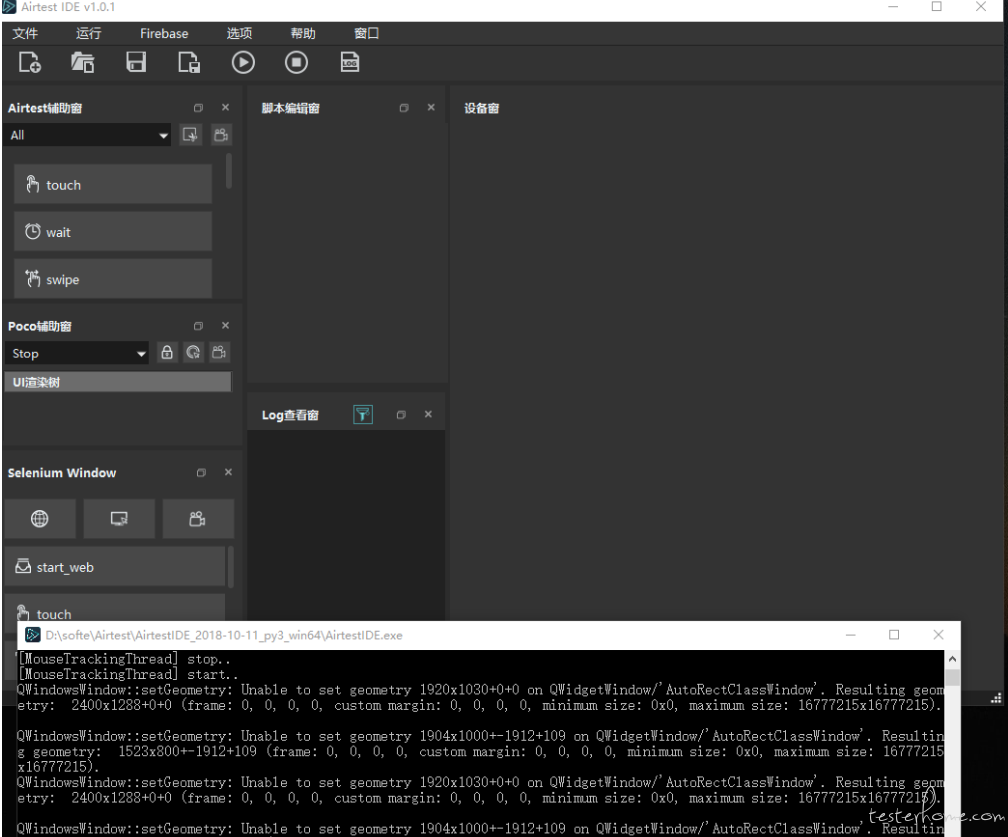Click the record icon in Poco辅助窗
Screen dimensions: 1008x837
click(x=219, y=352)
